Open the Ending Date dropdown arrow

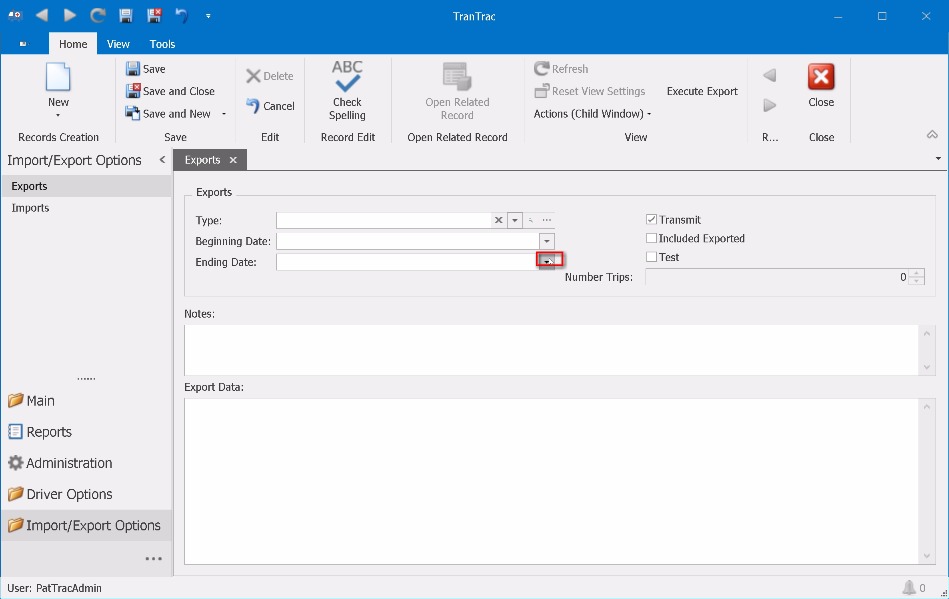[x=546, y=262]
